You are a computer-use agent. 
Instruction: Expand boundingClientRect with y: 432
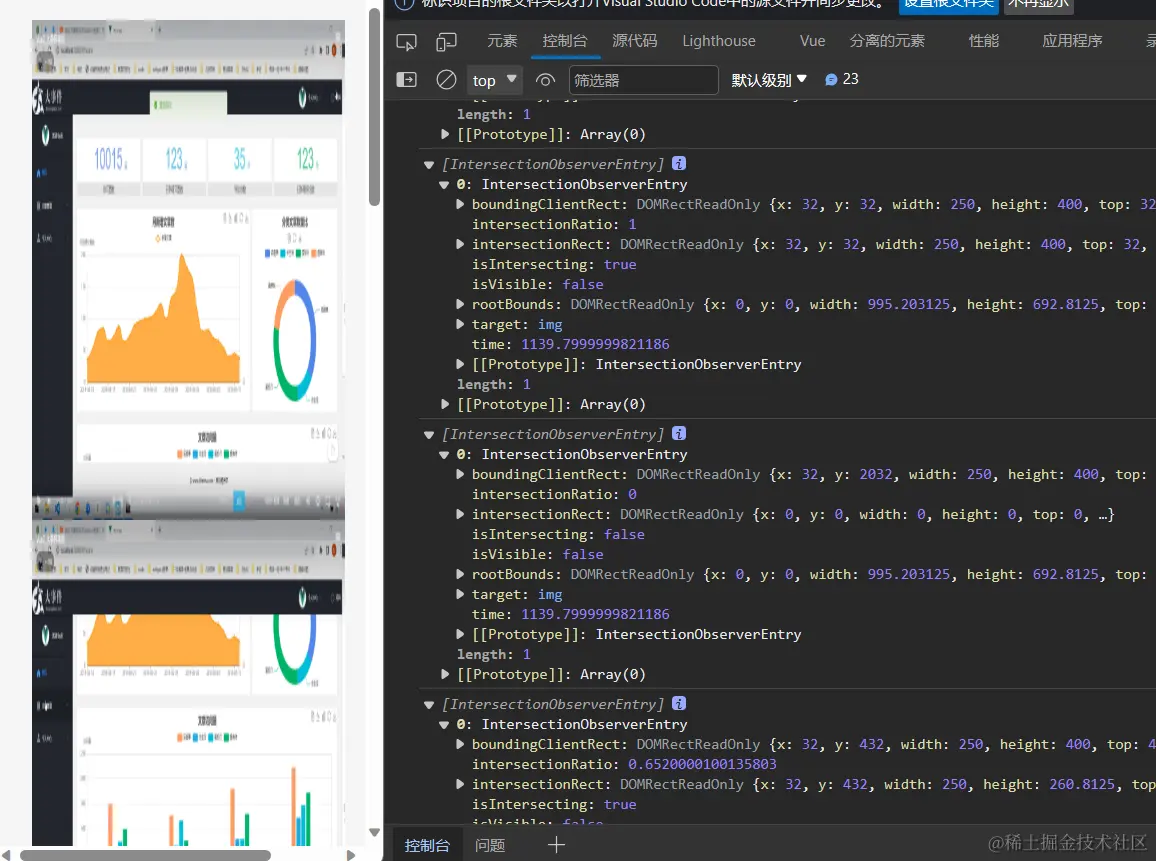pyautogui.click(x=460, y=744)
